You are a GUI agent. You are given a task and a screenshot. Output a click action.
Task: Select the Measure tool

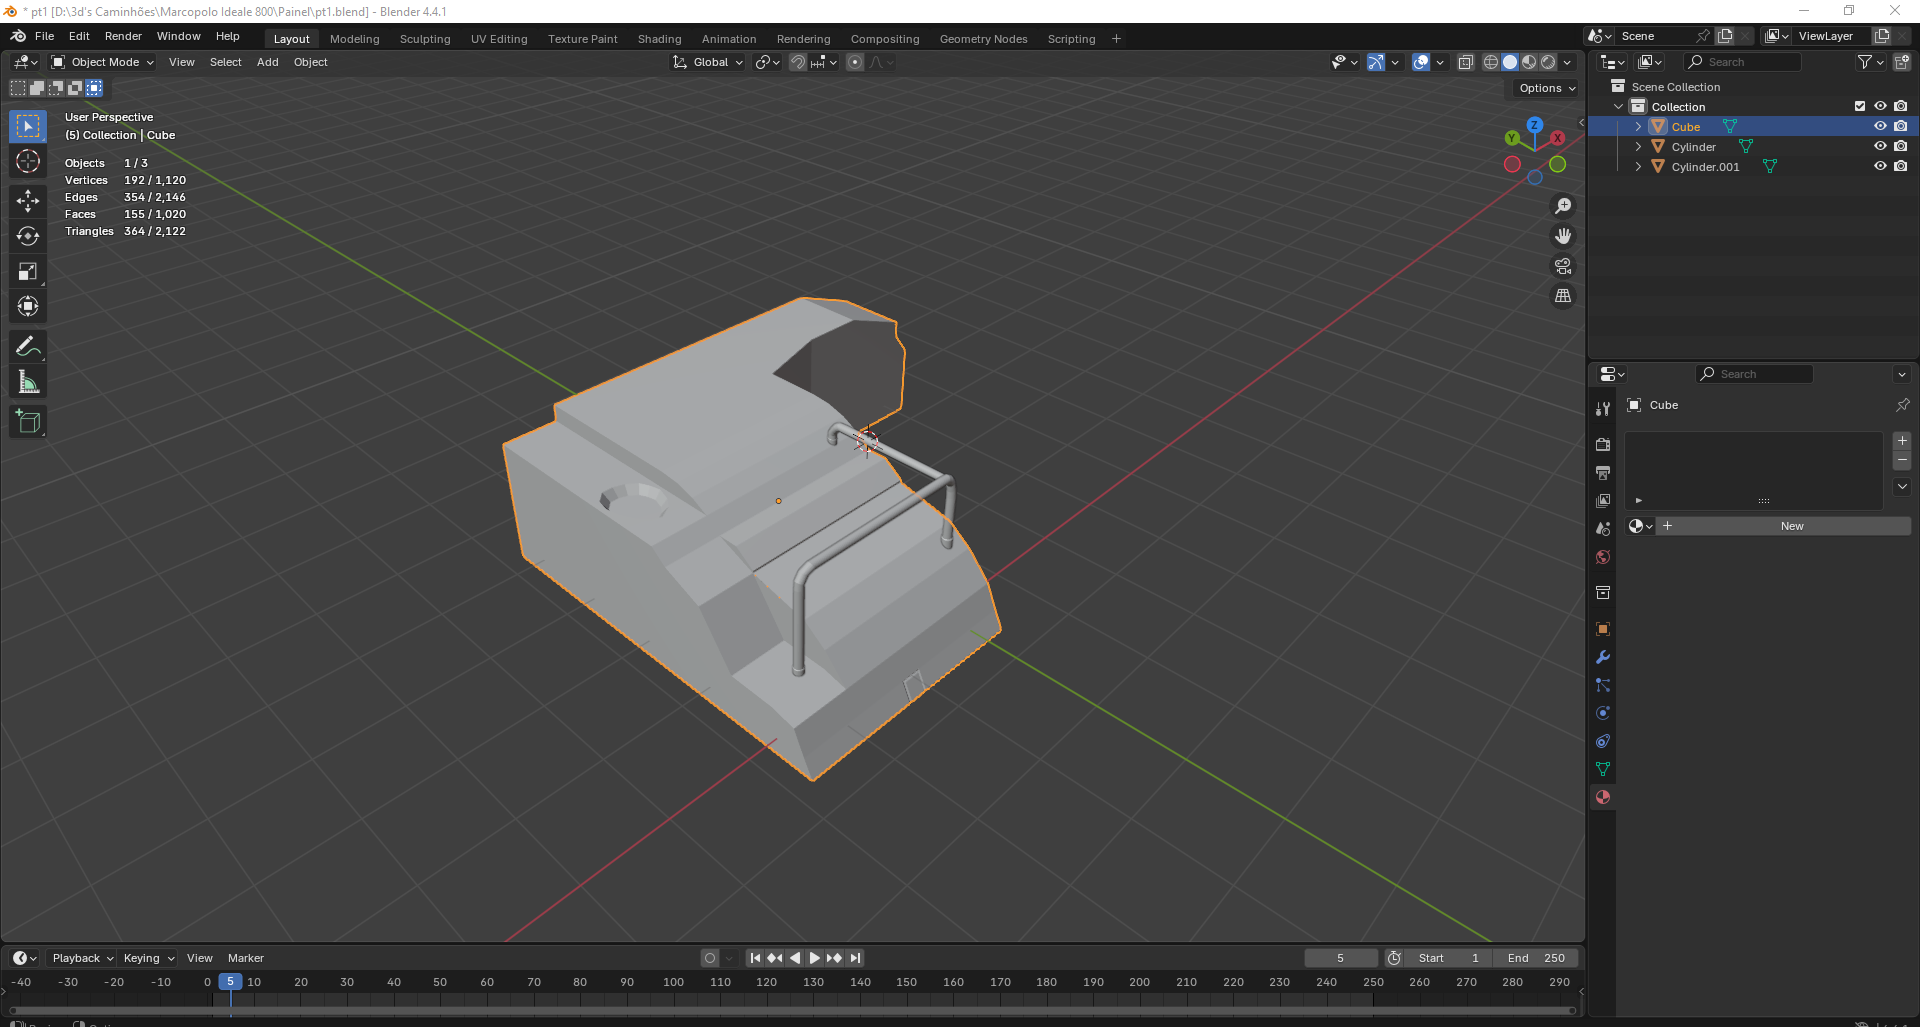pyautogui.click(x=28, y=382)
